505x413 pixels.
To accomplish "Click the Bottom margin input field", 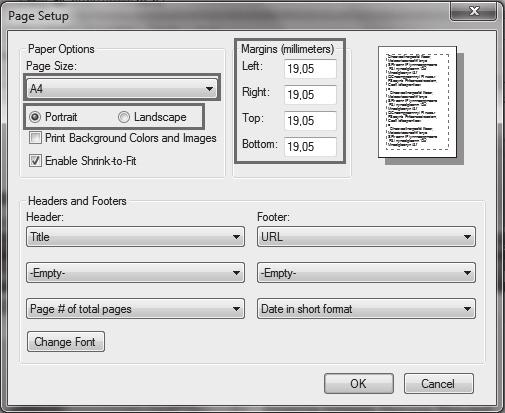I will tap(310, 147).
